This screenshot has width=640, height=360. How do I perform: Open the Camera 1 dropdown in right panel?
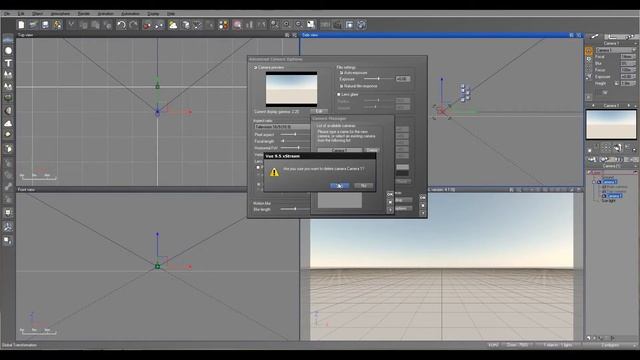coord(616,50)
